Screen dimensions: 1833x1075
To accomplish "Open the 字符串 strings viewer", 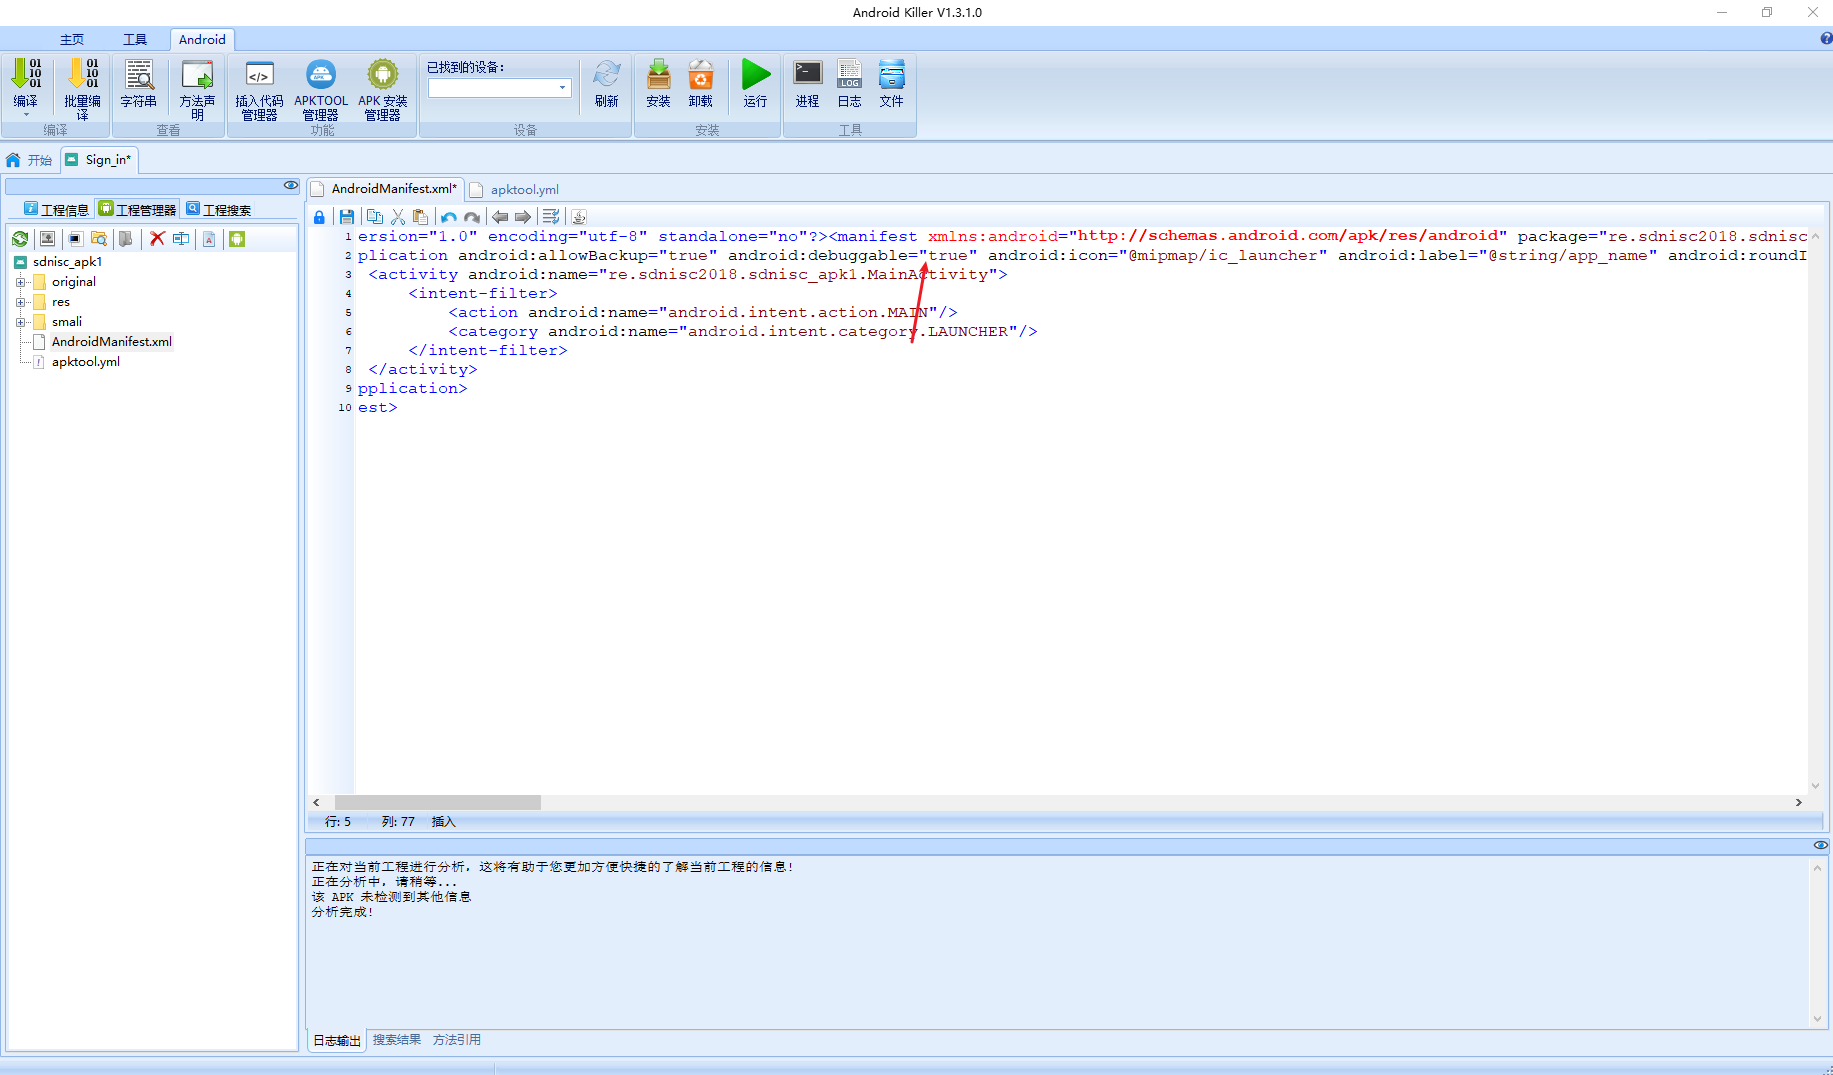I will (x=139, y=82).
